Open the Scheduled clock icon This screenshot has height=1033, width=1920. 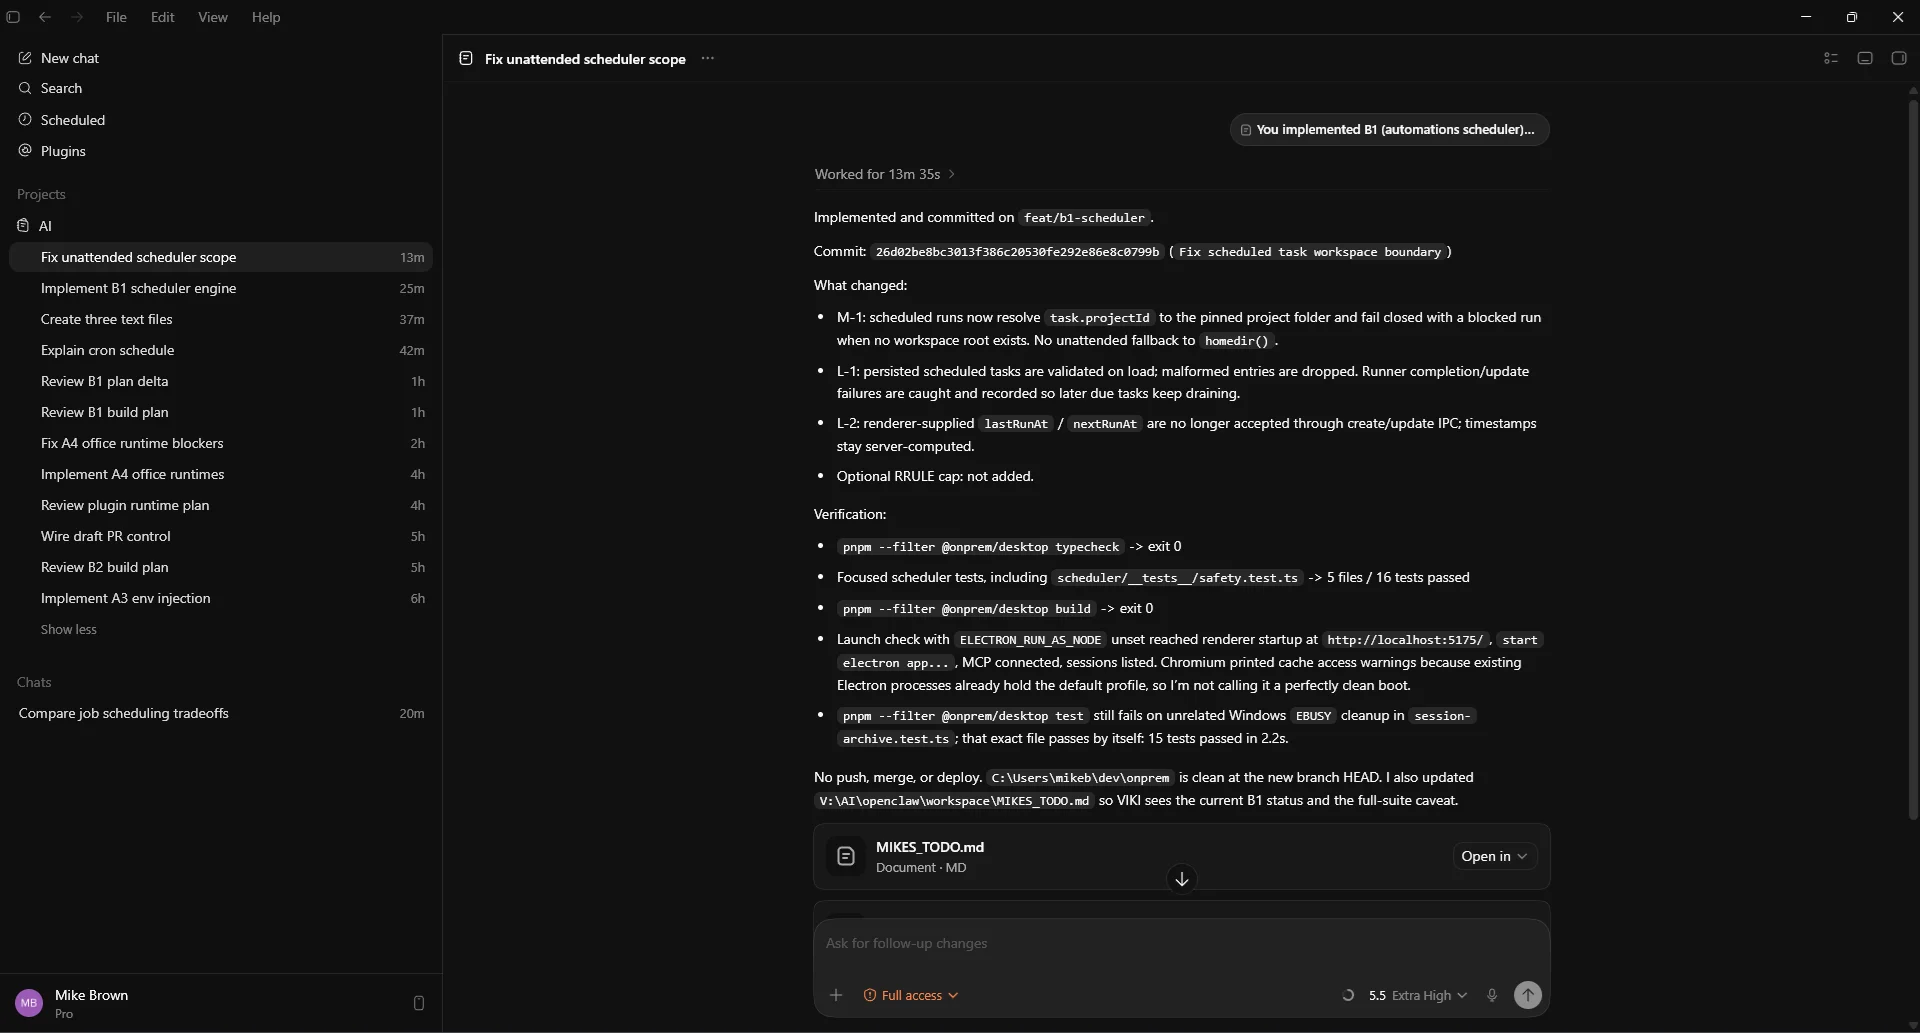click(x=25, y=119)
